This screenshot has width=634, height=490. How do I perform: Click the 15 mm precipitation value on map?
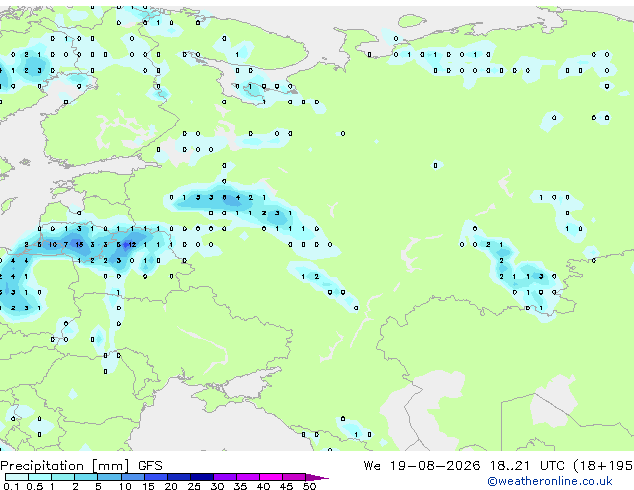[79, 245]
